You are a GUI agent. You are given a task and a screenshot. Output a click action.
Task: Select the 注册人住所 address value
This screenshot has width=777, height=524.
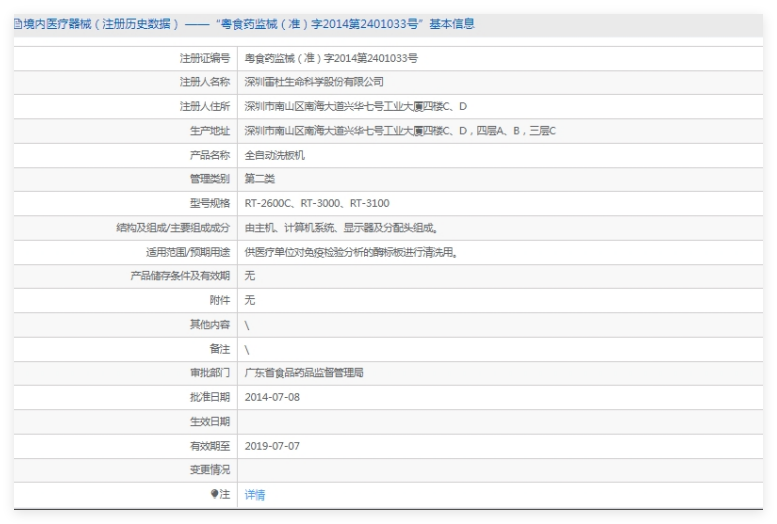coord(355,106)
